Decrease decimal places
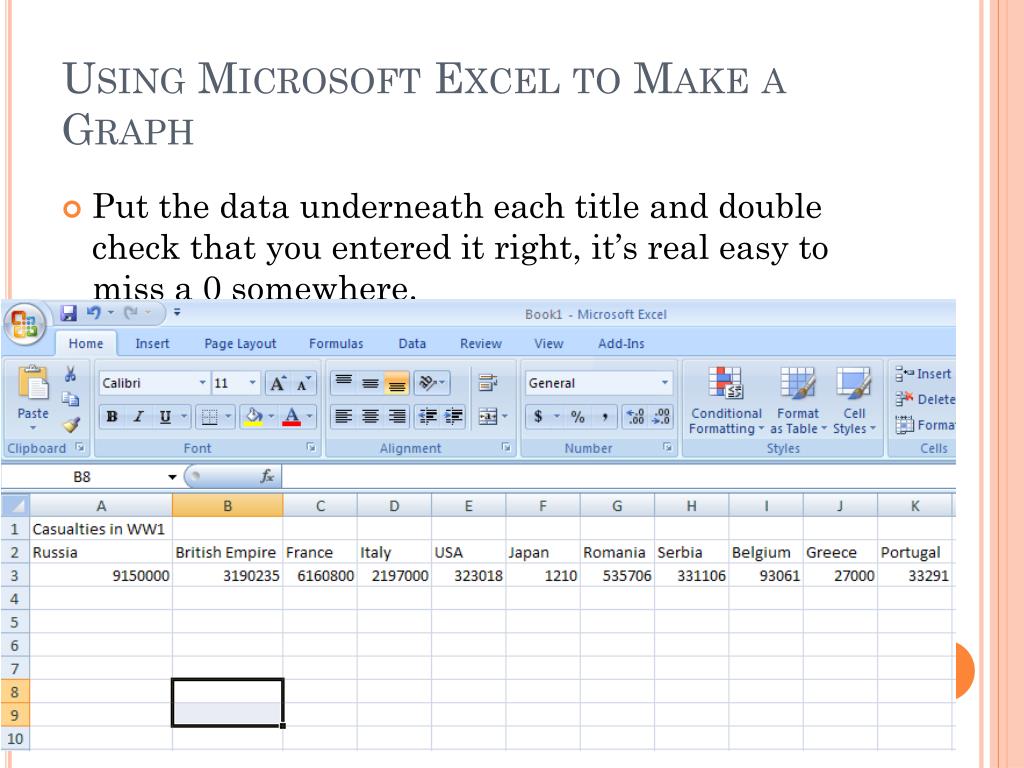The height and width of the screenshot is (768, 1024). [661, 416]
